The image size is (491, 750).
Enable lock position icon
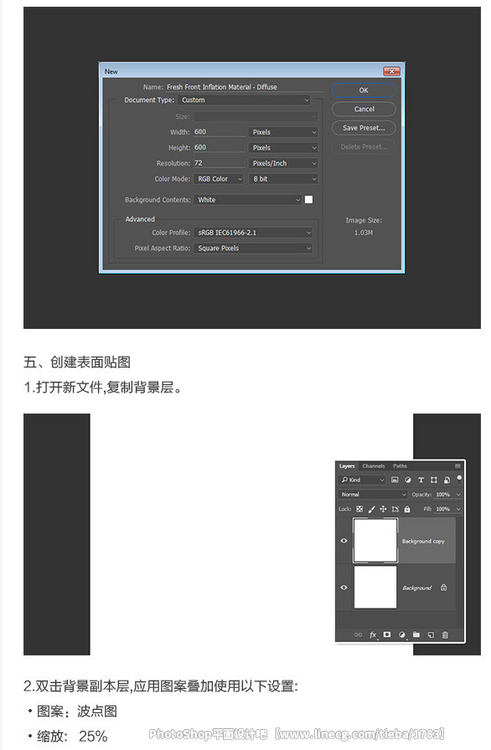(383, 509)
